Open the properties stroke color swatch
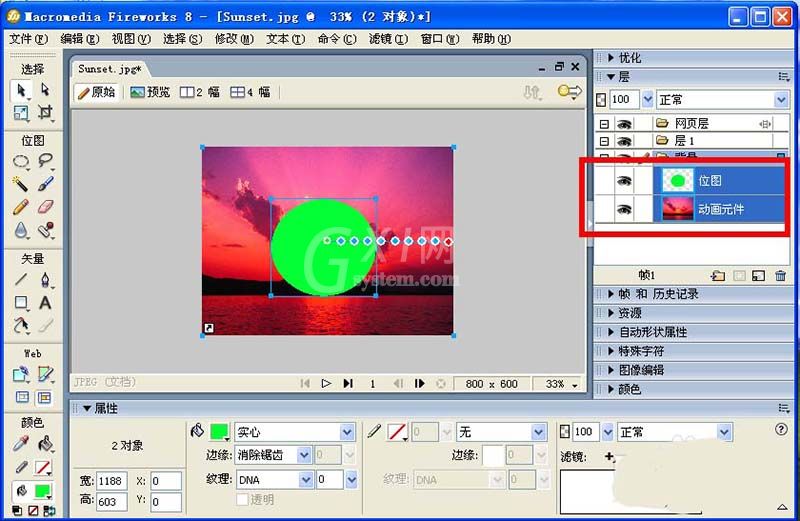The image size is (800, 521). [x=397, y=432]
